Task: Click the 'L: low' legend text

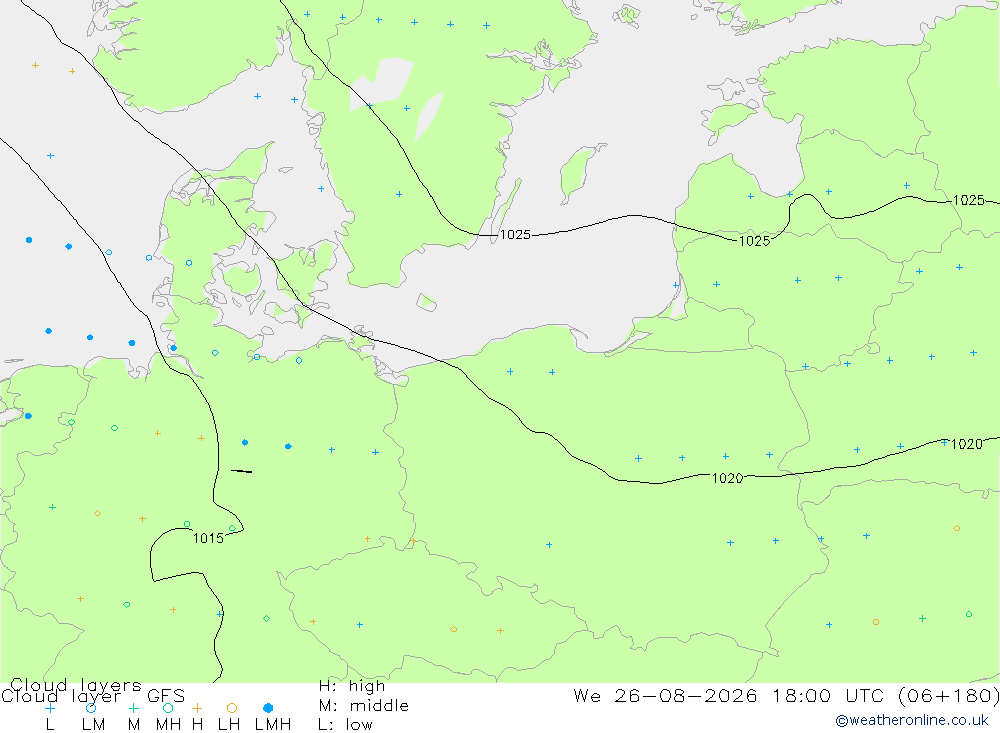Action: tap(345, 725)
